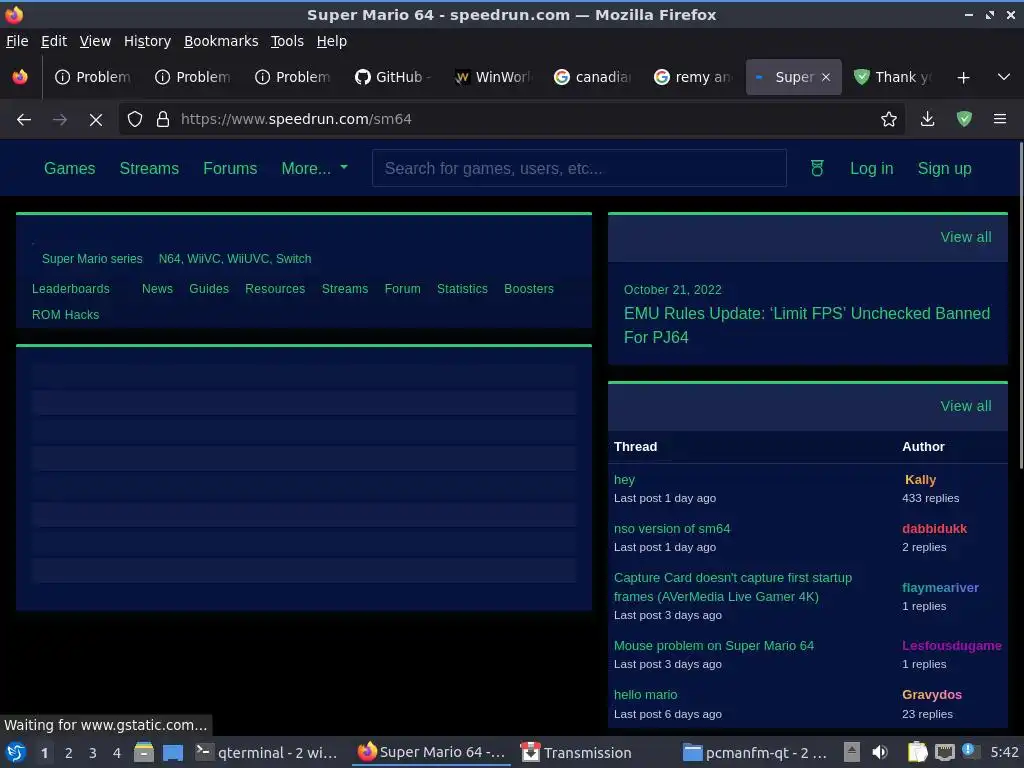Switch to the canadian Google search tab
The height and width of the screenshot is (768, 1024).
pyautogui.click(x=593, y=77)
